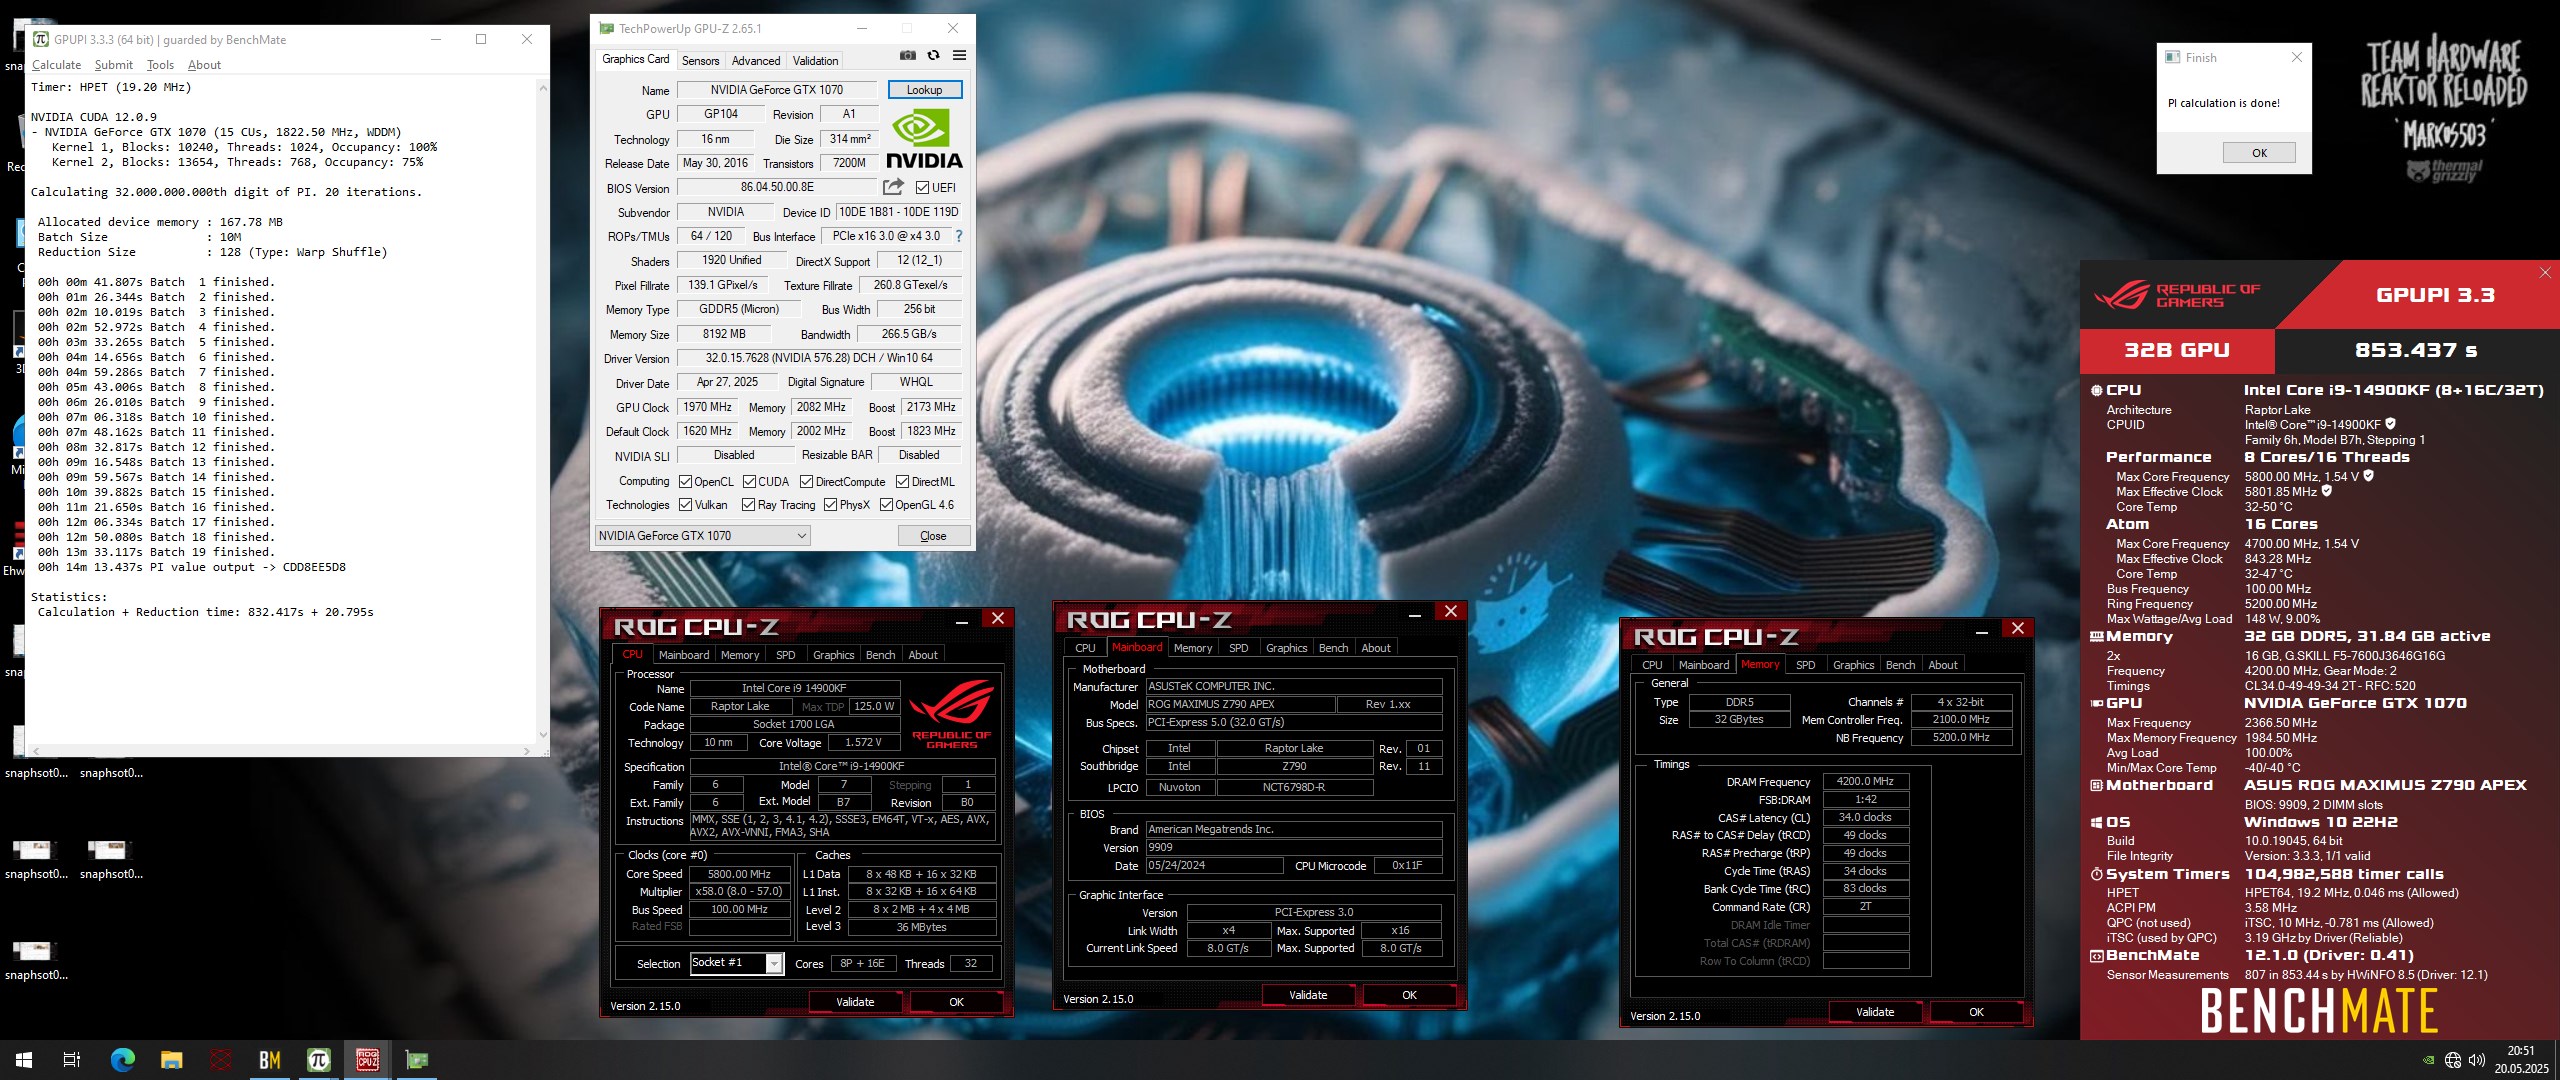Toggle the OpenGL 4.6 checkbox

886,505
